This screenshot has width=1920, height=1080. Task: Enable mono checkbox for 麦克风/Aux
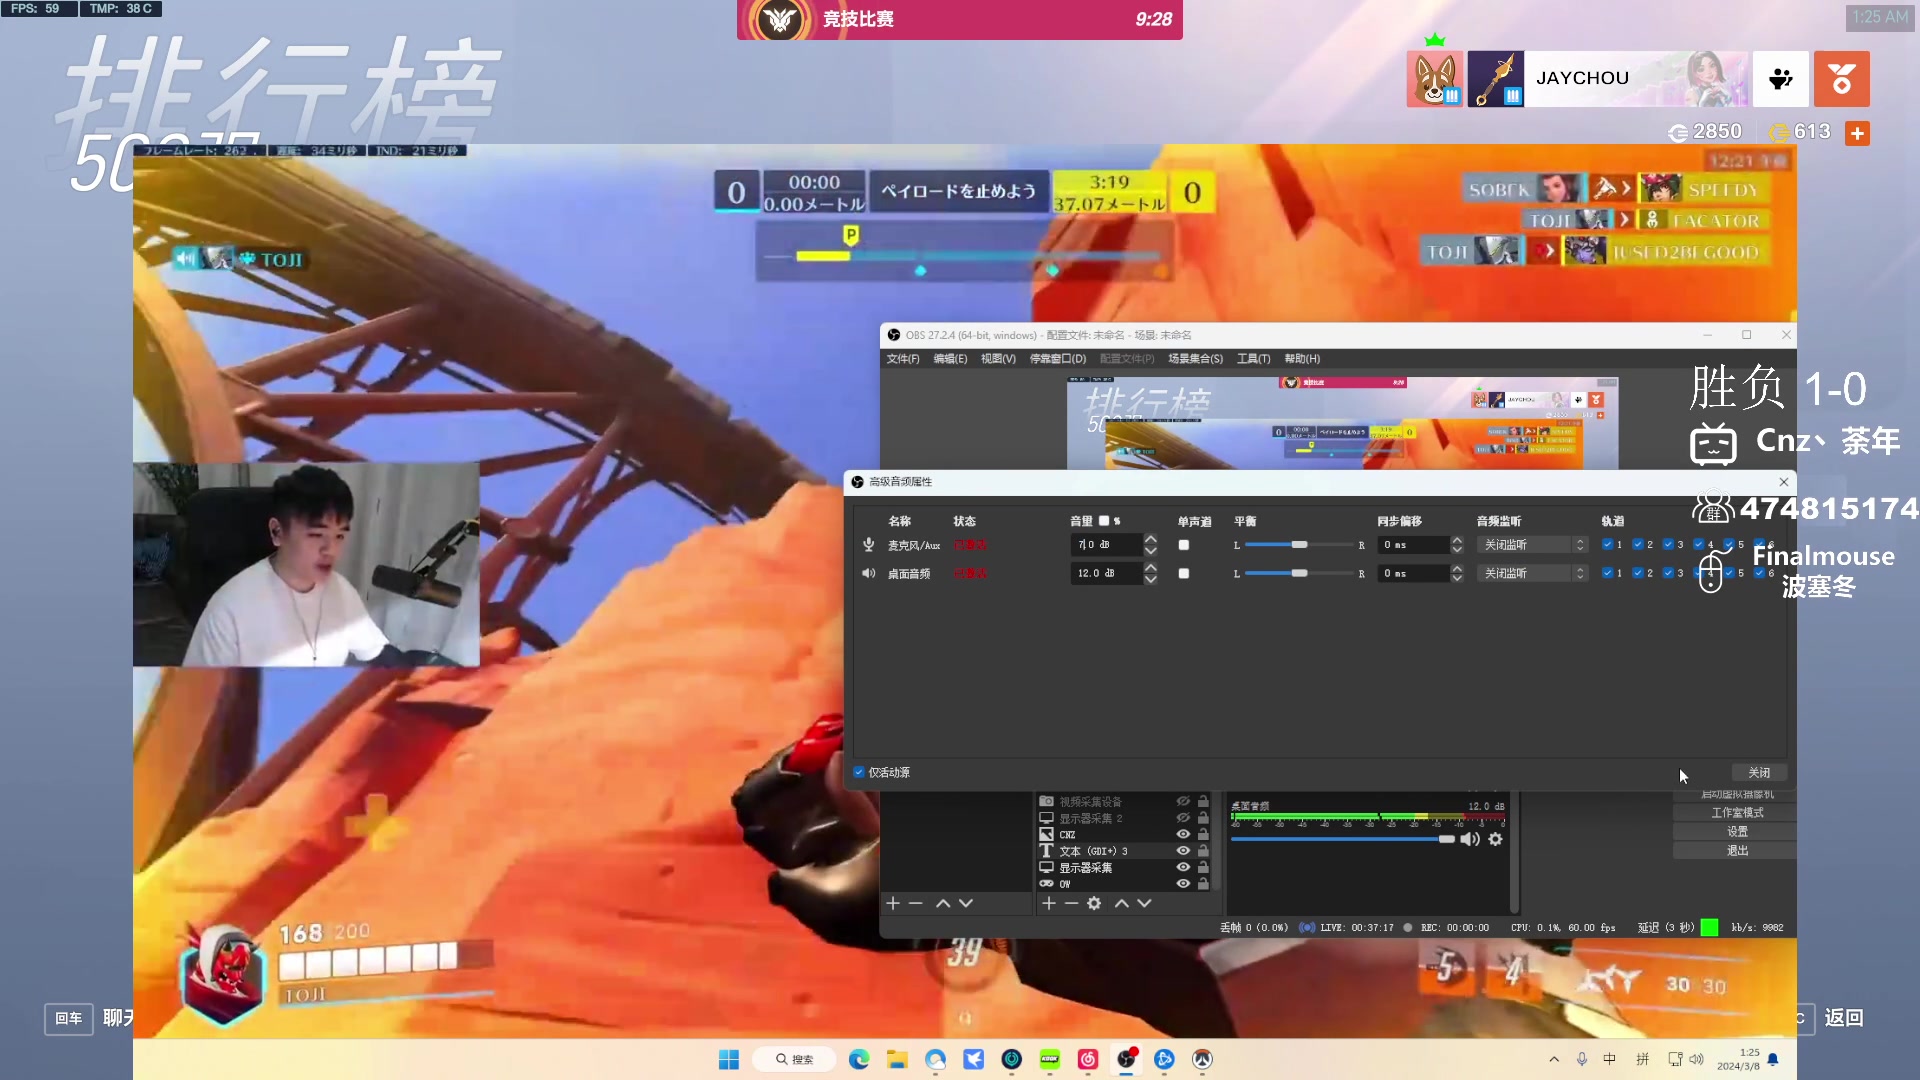pyautogui.click(x=1184, y=545)
